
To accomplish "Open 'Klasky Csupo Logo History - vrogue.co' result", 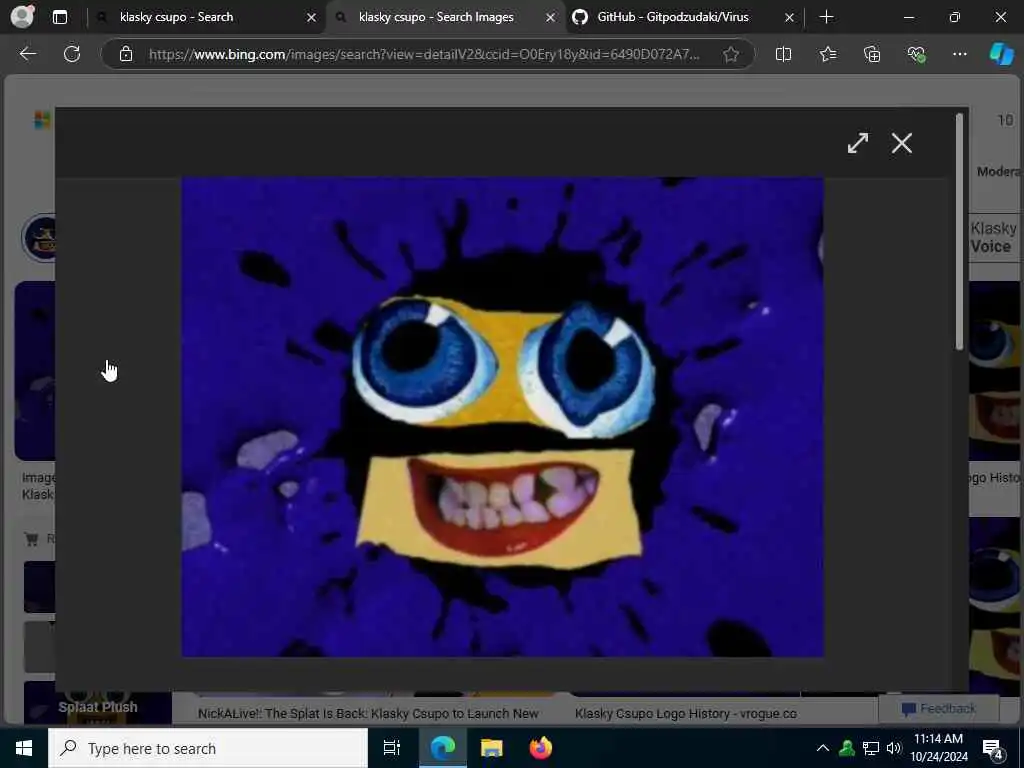I will (x=685, y=714).
